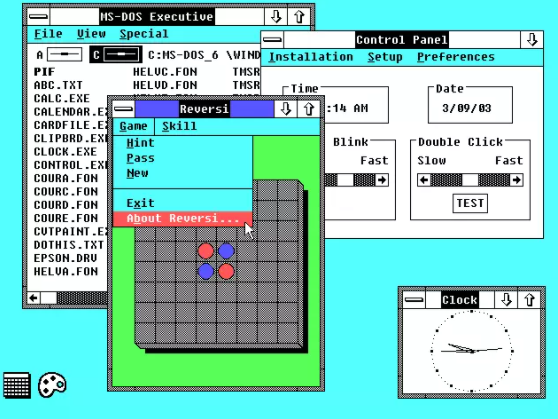Select COURE.FON in file list
The height and width of the screenshot is (419, 558).
point(66,218)
